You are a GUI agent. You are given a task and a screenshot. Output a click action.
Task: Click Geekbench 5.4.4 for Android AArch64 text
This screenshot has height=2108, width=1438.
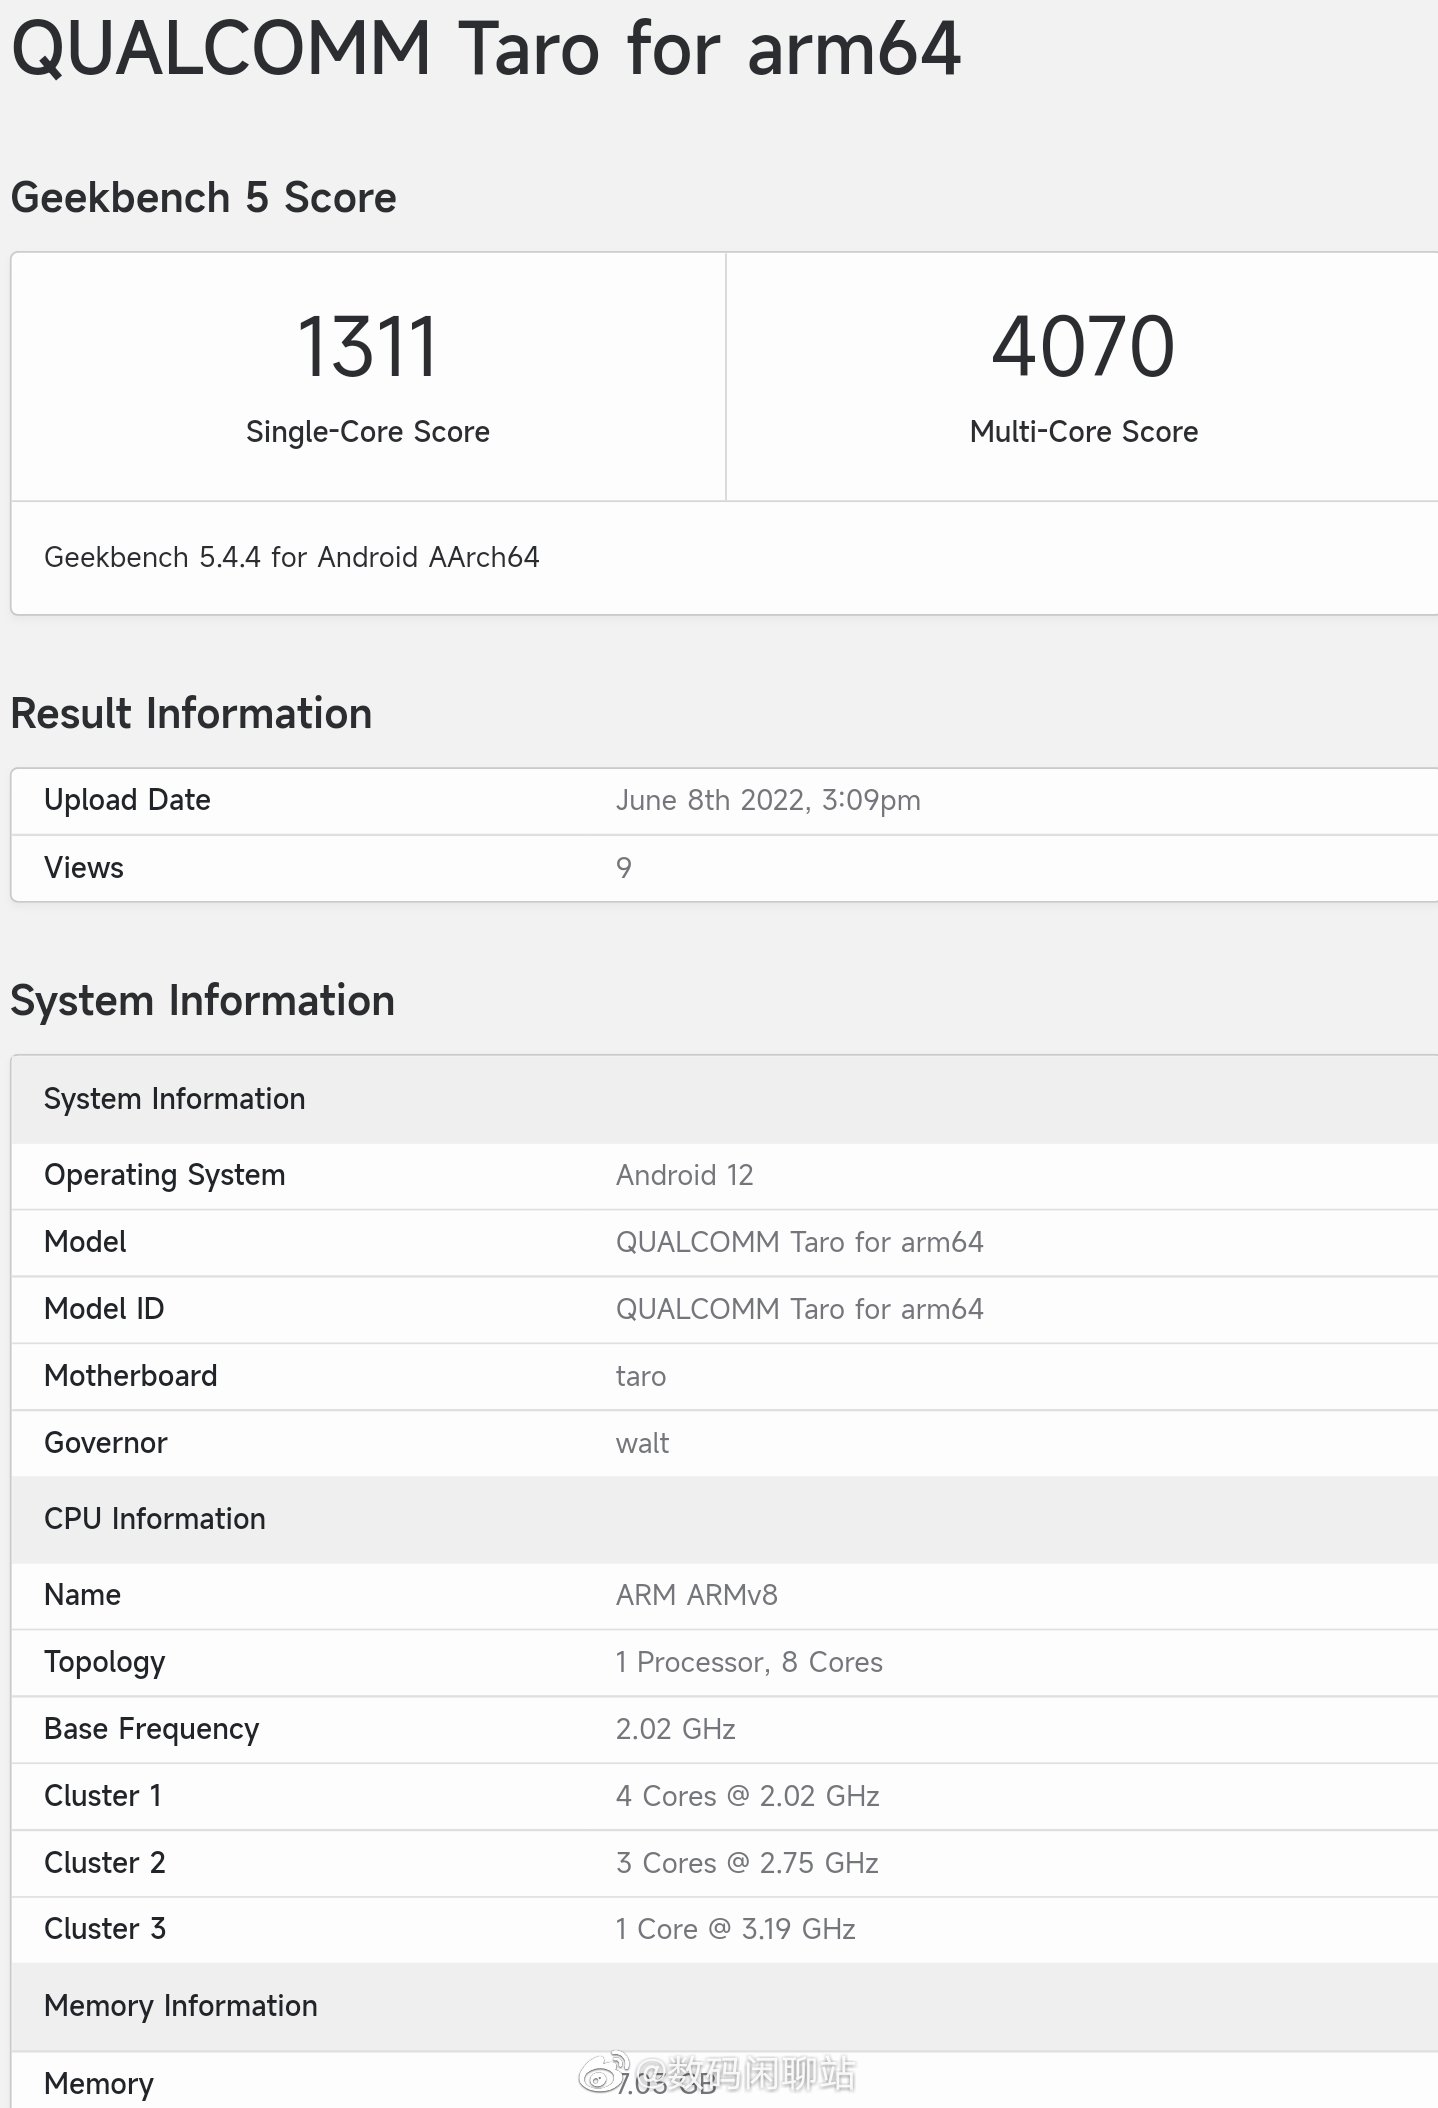(291, 557)
